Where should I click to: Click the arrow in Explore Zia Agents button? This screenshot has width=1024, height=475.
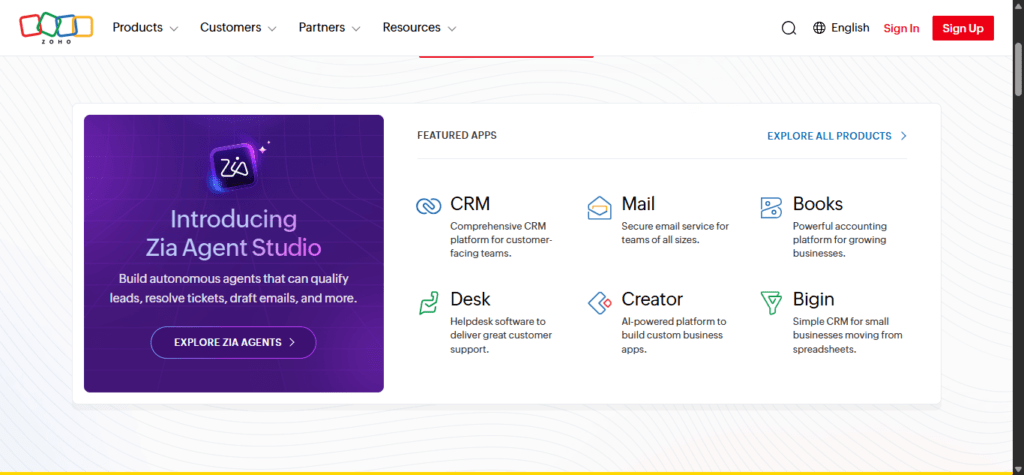(x=292, y=342)
